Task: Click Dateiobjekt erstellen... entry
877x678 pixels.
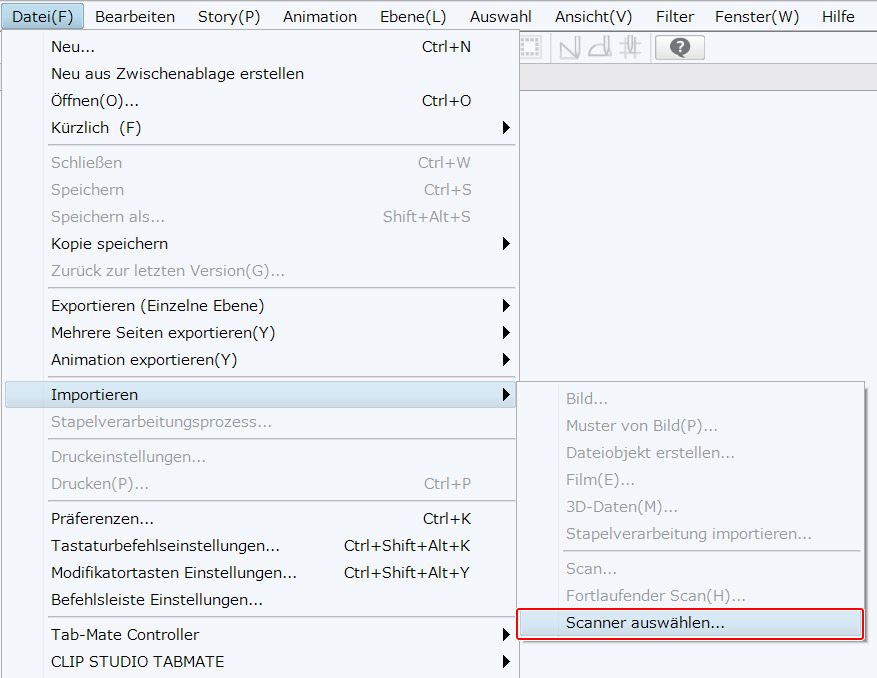Action: tap(691, 453)
